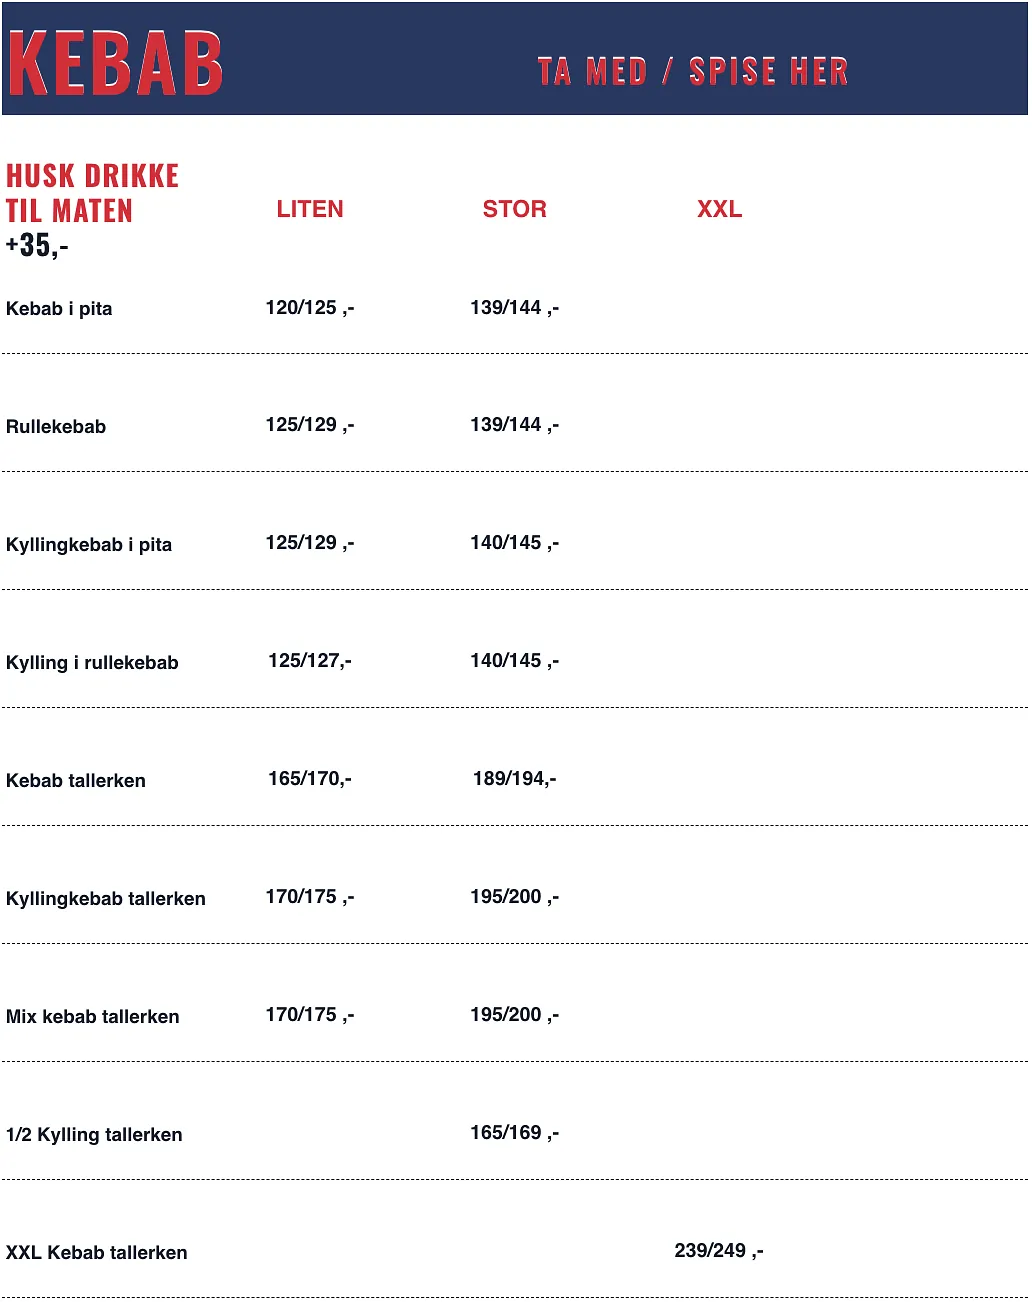Viewport: 1032px width, 1302px height.
Task: Select Kyllingkebab i pita item name
Action: (89, 545)
